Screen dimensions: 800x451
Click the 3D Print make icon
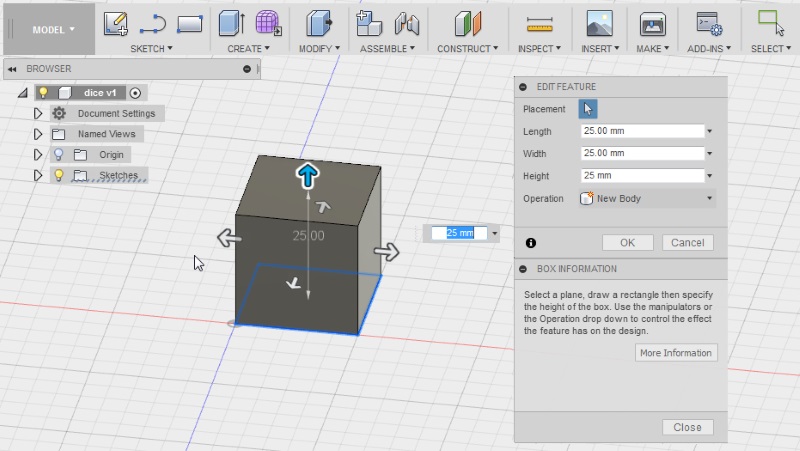click(x=653, y=23)
